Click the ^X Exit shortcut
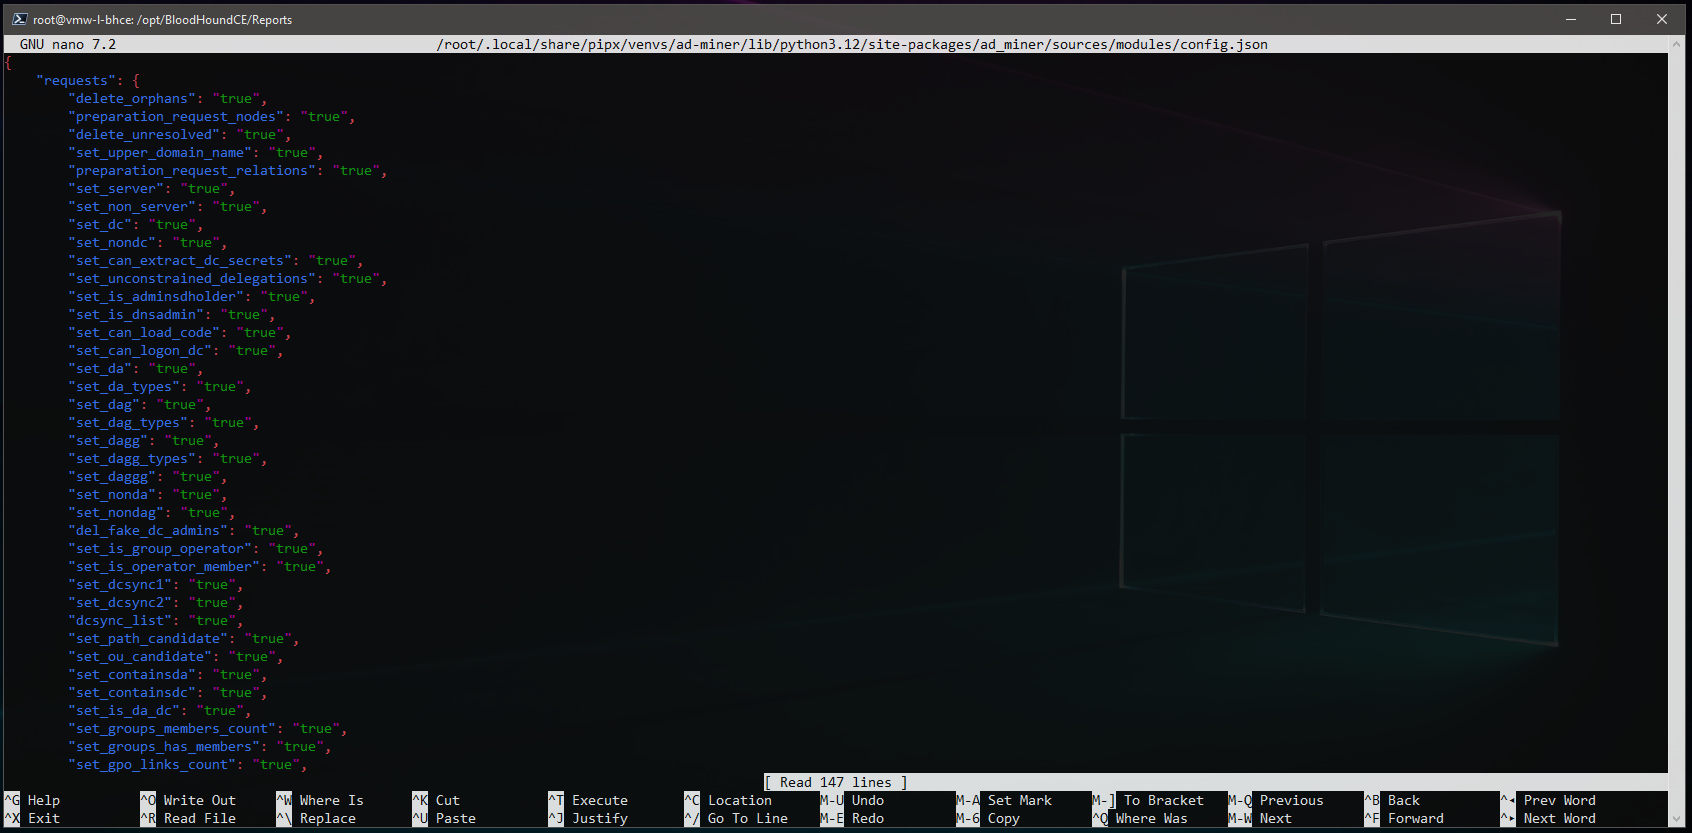 (x=32, y=819)
